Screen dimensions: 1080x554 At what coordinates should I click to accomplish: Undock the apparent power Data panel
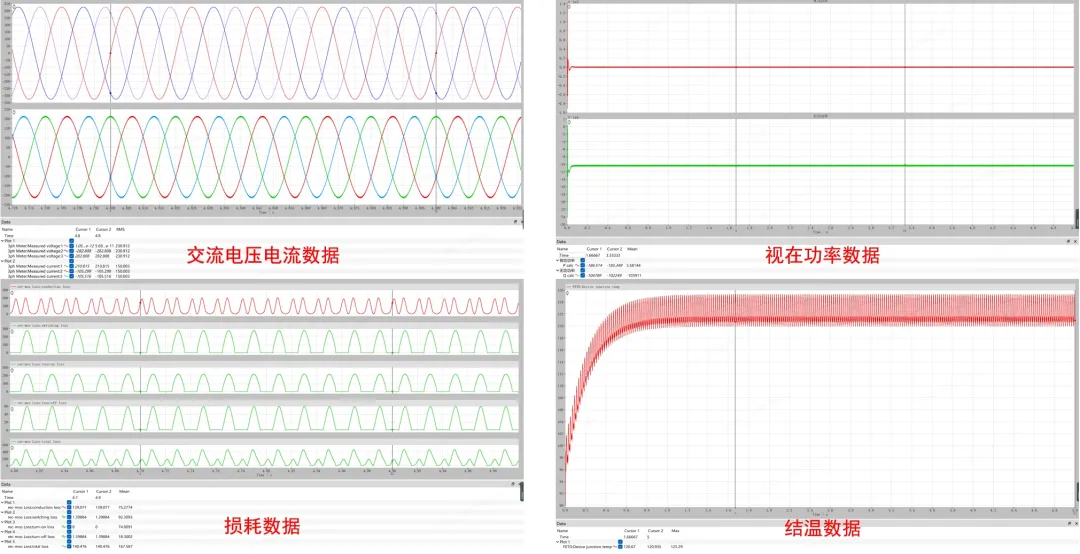point(1066,241)
